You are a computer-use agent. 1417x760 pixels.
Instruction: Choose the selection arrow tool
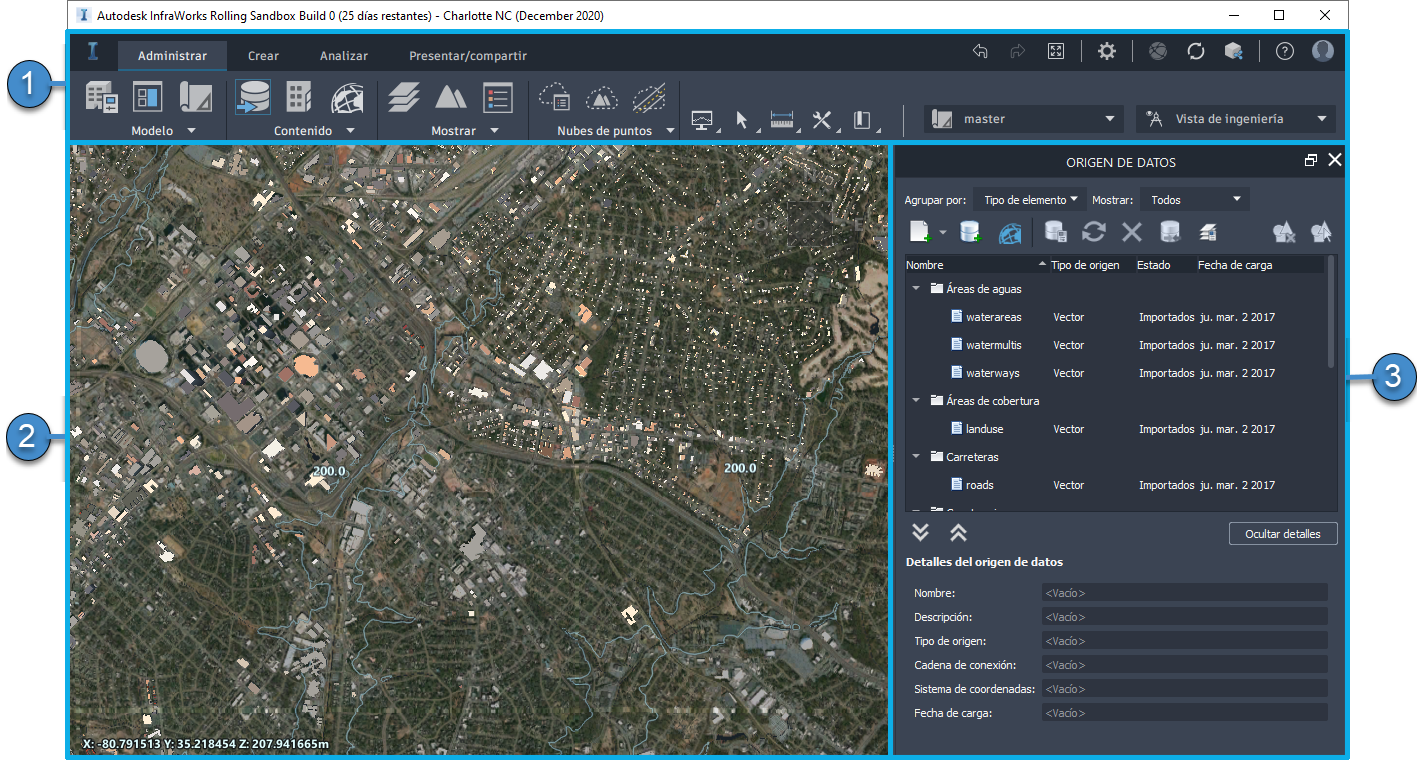click(x=741, y=120)
